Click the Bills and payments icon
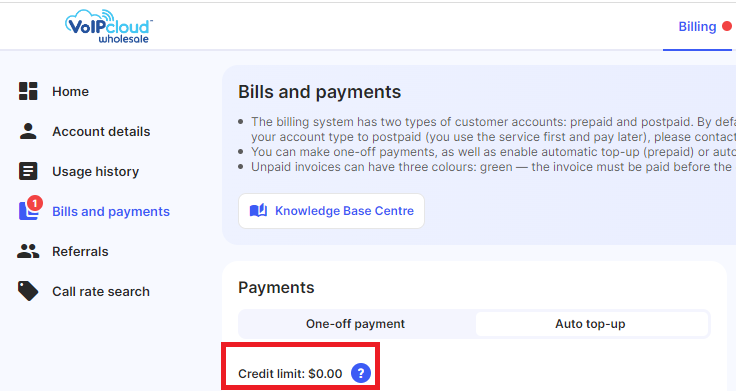 click(30, 208)
